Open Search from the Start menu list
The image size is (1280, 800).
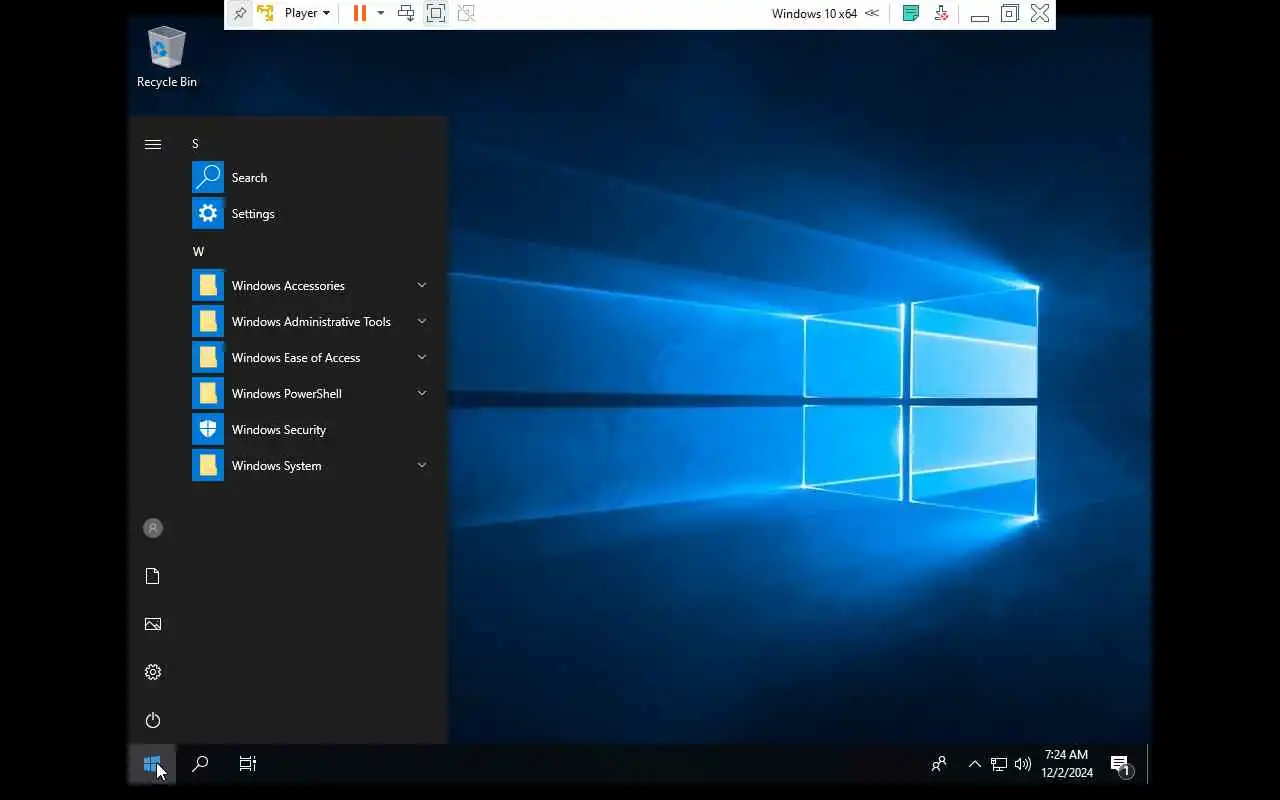[x=312, y=178]
